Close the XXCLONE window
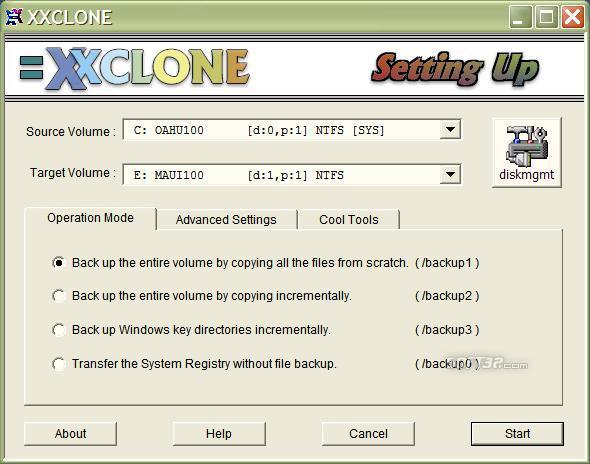The width and height of the screenshot is (590, 464). point(573,17)
